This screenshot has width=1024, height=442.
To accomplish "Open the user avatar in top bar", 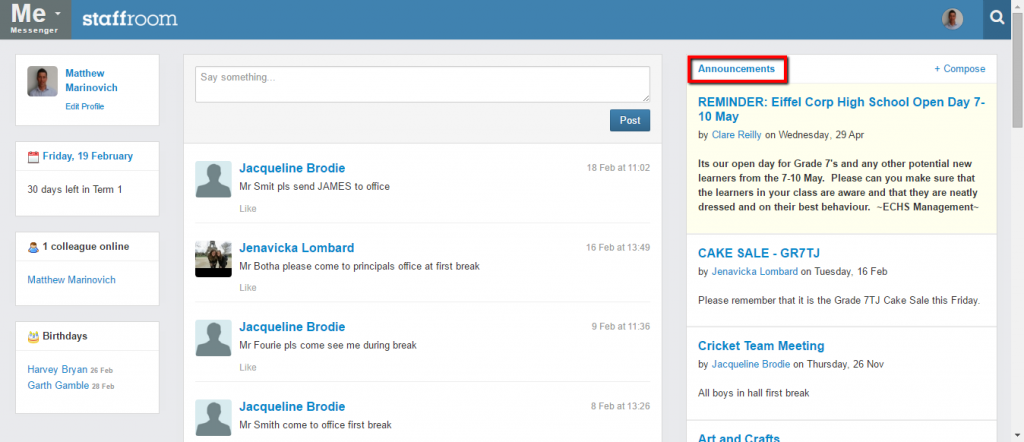I will [x=952, y=19].
